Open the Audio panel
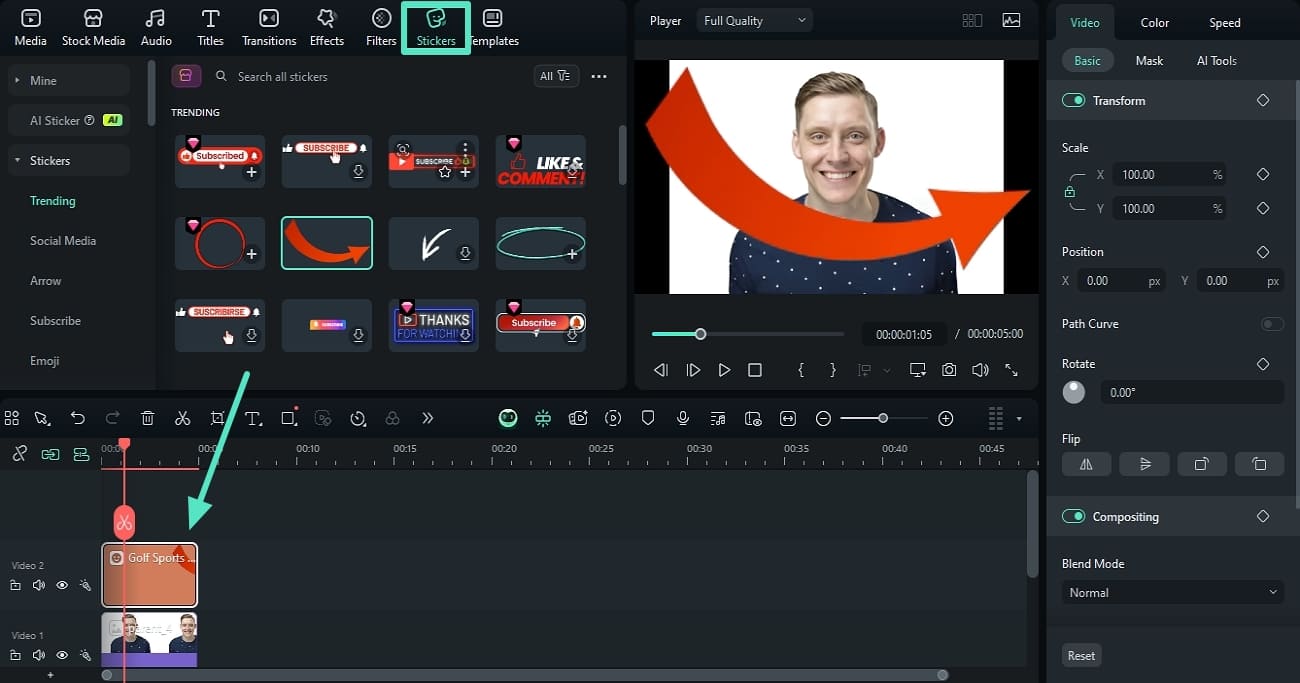 tap(156, 27)
